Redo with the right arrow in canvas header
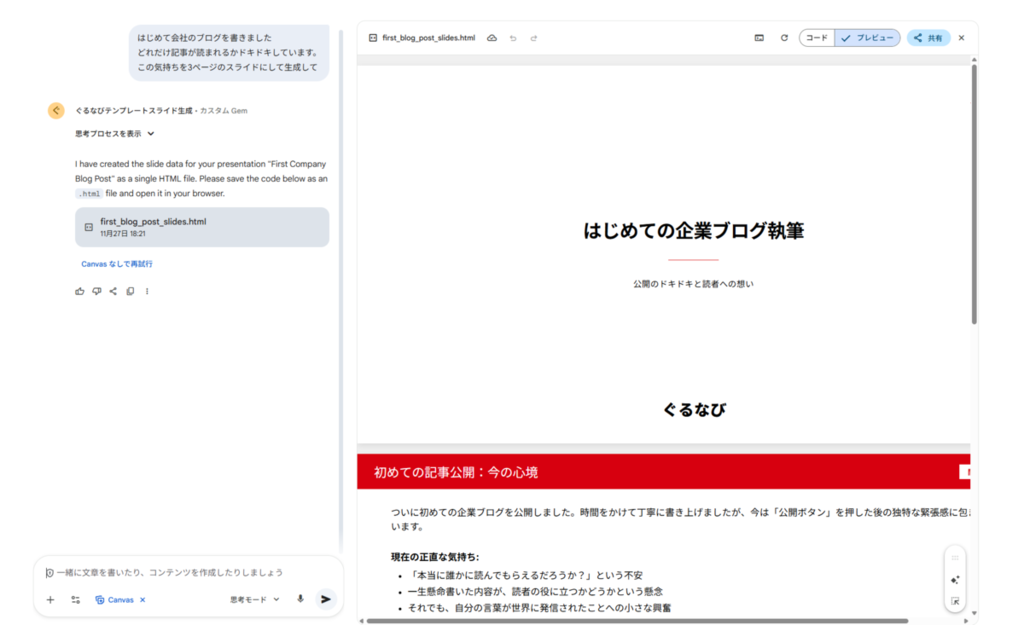 point(534,38)
